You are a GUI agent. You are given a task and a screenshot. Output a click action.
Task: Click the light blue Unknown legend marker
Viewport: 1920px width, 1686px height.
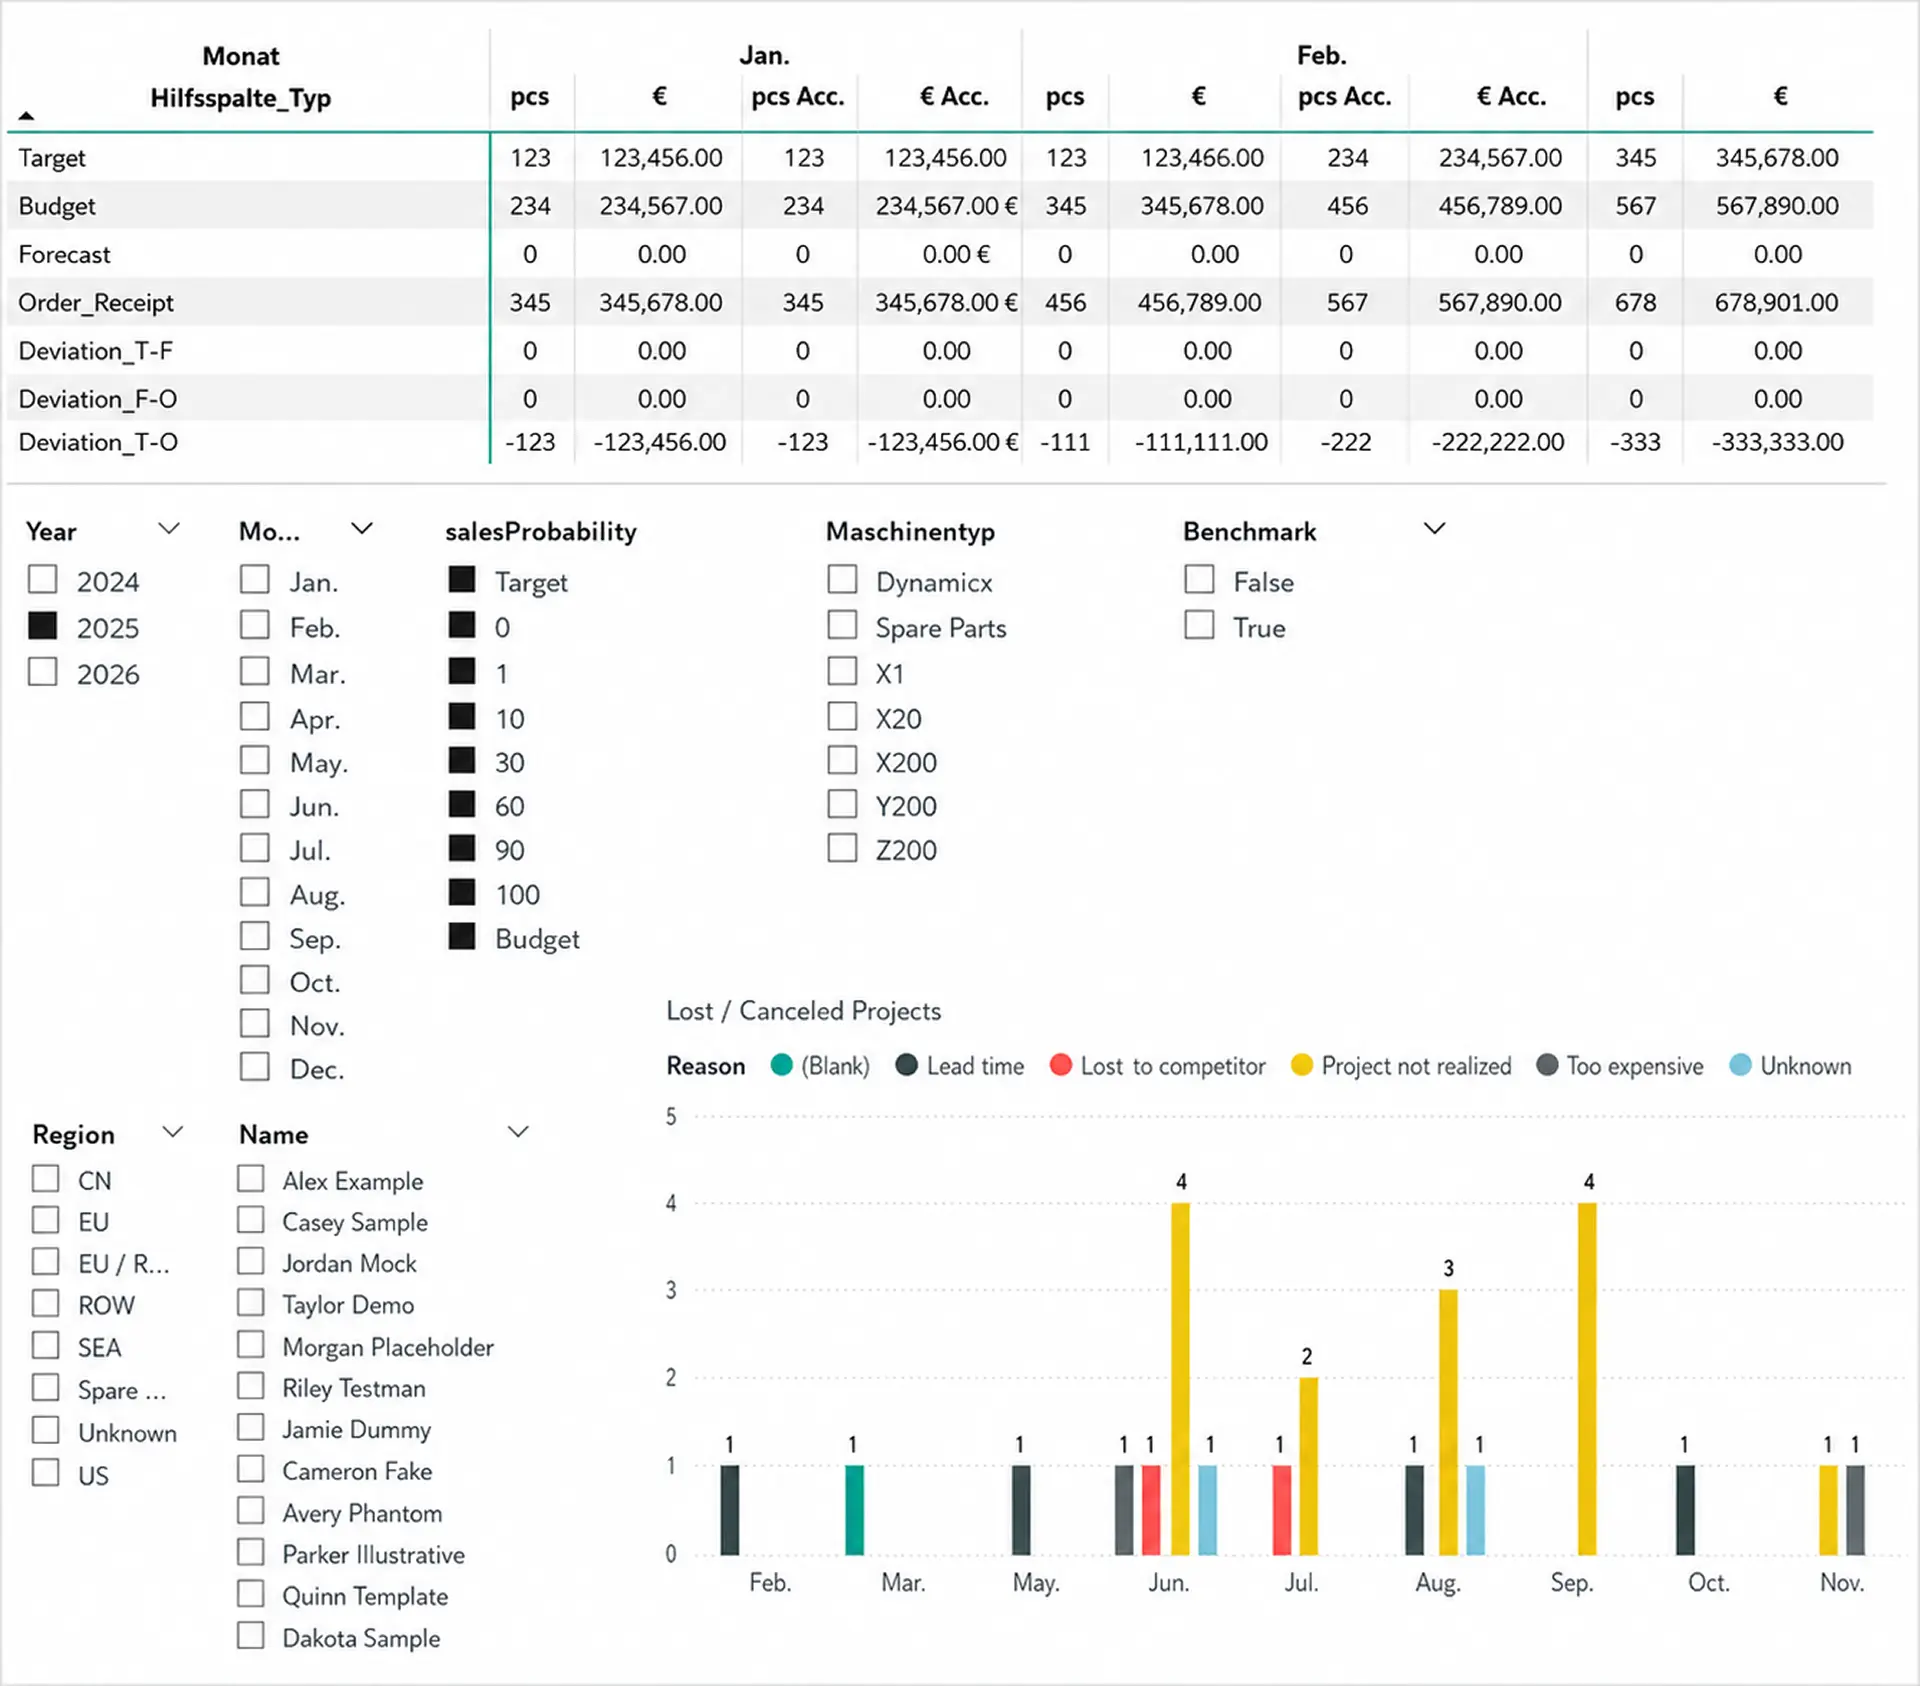(x=1740, y=1065)
